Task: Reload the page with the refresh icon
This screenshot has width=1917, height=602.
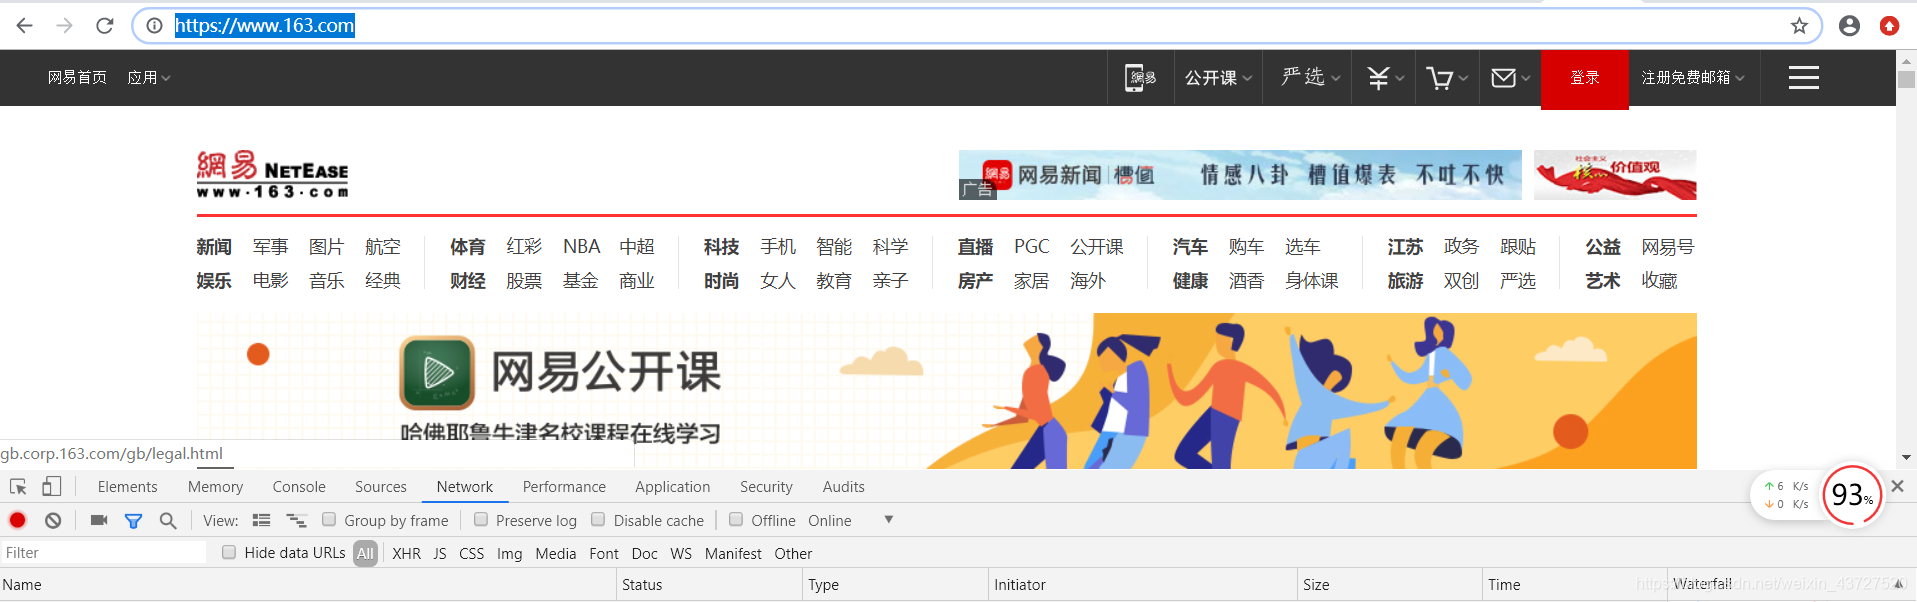Action: click(105, 26)
